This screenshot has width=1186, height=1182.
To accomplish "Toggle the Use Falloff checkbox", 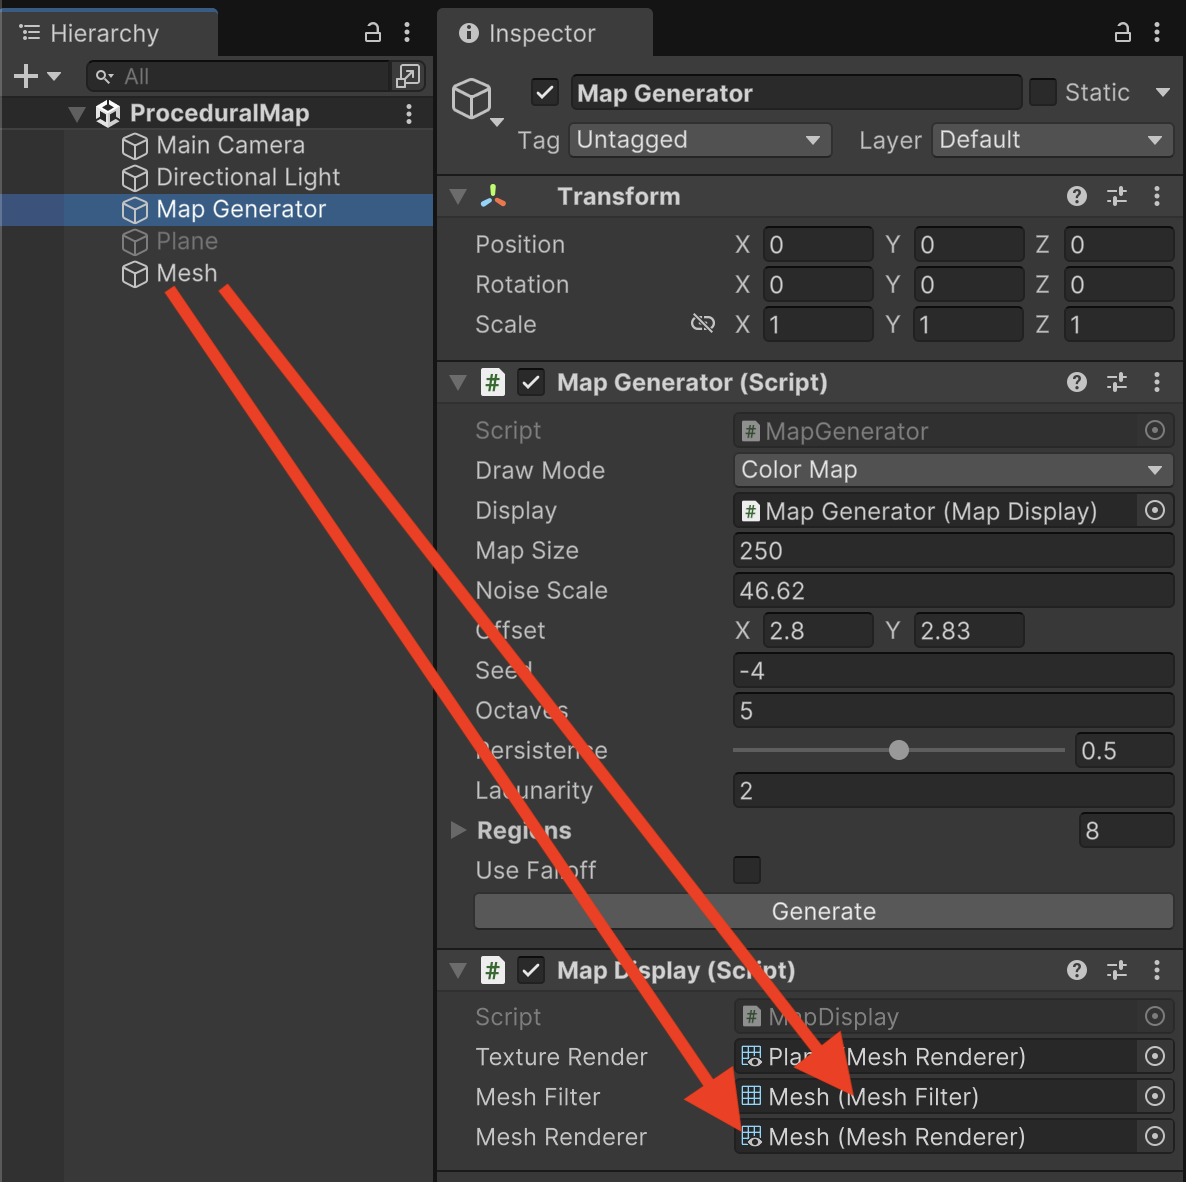I will click(x=747, y=870).
